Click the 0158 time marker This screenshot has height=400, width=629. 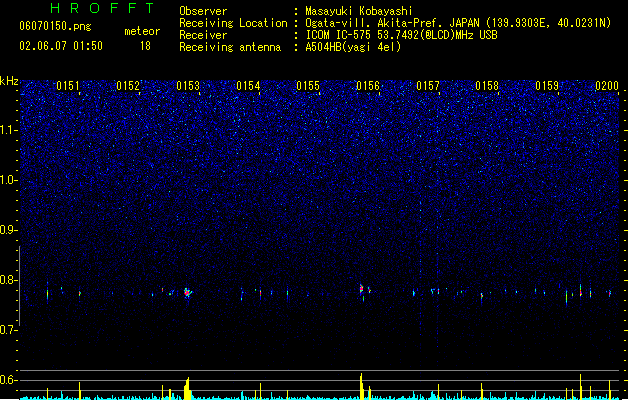(x=487, y=86)
